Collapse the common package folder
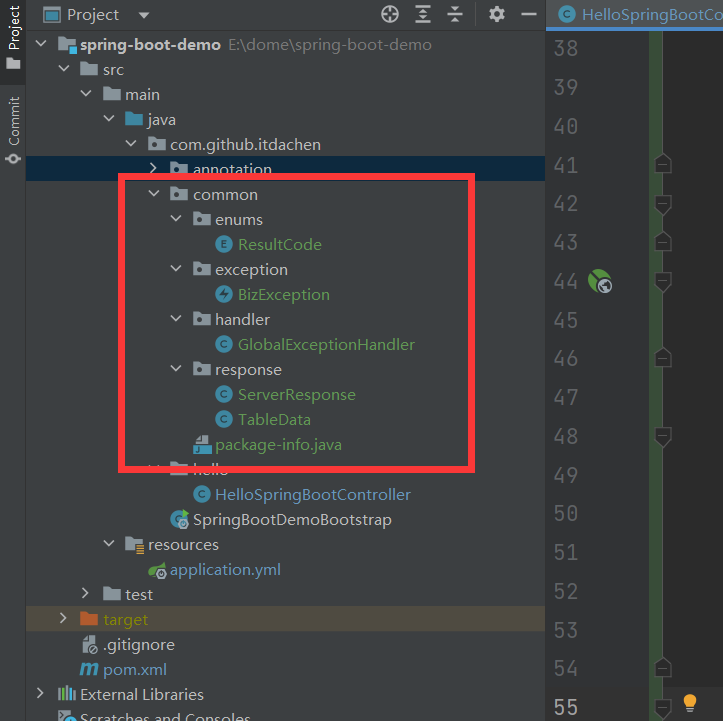The height and width of the screenshot is (721, 723). pos(153,195)
